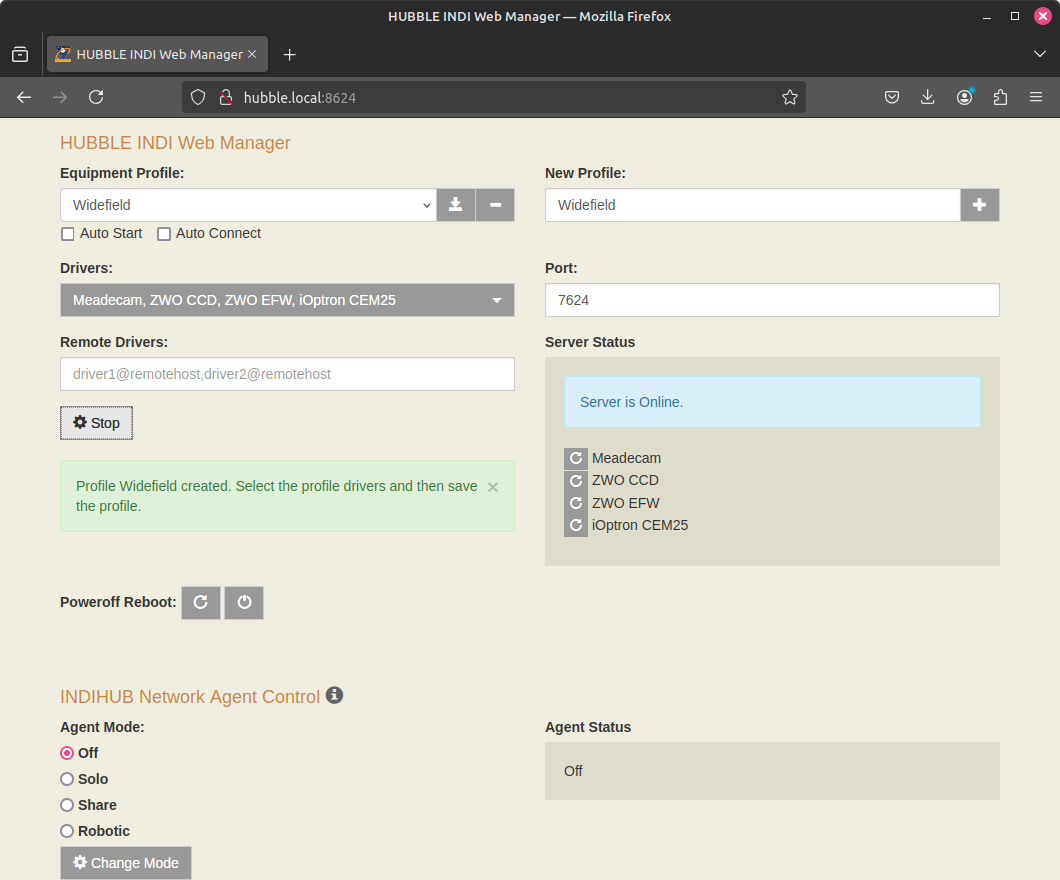Click the Agent Status Off text
Viewport: 1060px width, 880px height.
tap(573, 771)
